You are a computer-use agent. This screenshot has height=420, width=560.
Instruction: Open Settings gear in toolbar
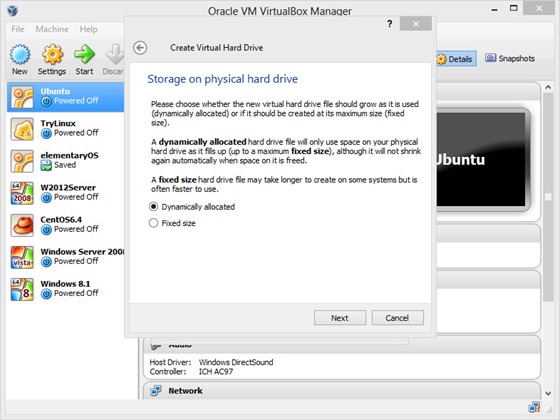click(52, 55)
